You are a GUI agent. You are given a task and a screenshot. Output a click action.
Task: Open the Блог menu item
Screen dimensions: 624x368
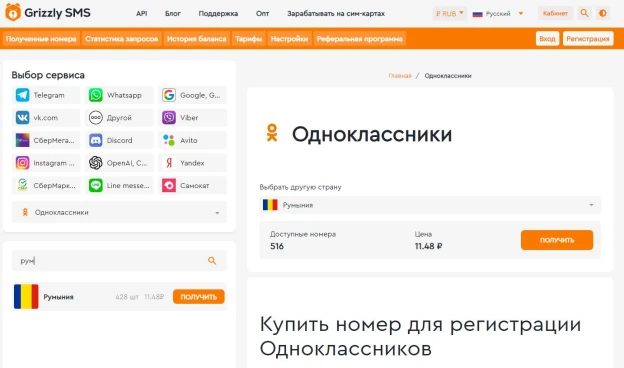pyautogui.click(x=173, y=14)
